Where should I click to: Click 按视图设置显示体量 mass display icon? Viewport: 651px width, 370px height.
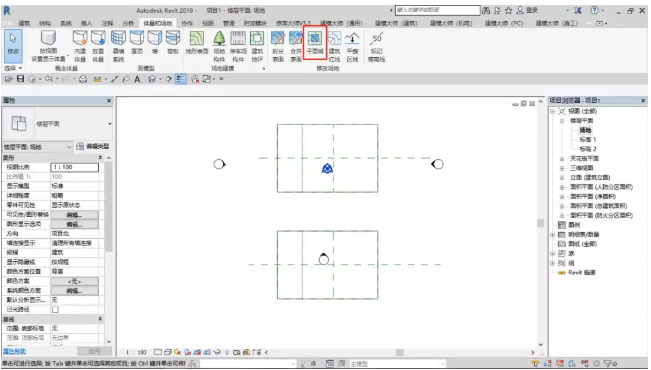[48, 38]
